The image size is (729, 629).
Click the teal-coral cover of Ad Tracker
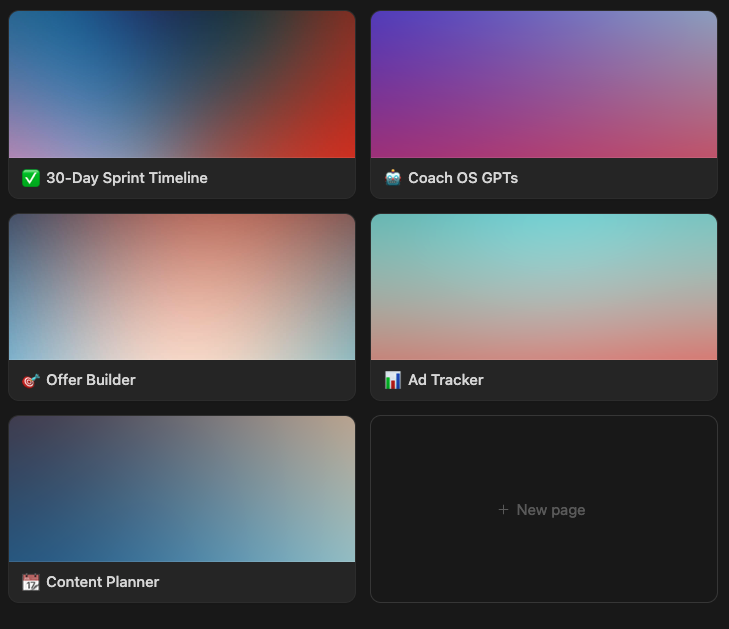coord(543,287)
